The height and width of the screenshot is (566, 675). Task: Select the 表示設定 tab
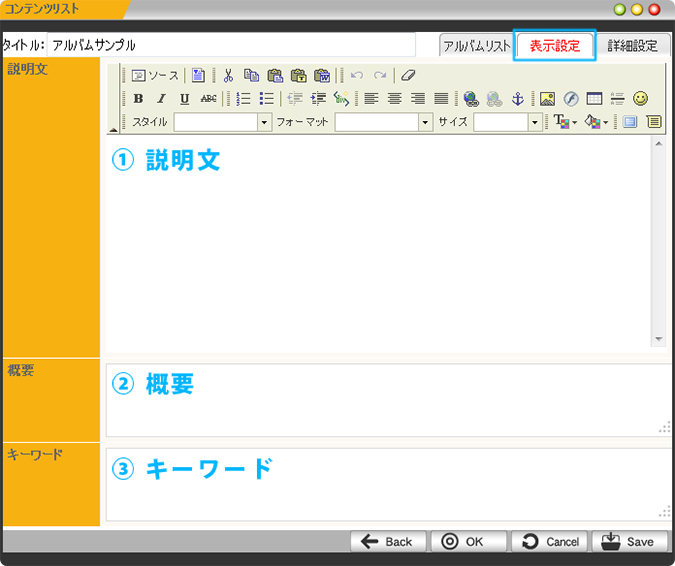[554, 45]
